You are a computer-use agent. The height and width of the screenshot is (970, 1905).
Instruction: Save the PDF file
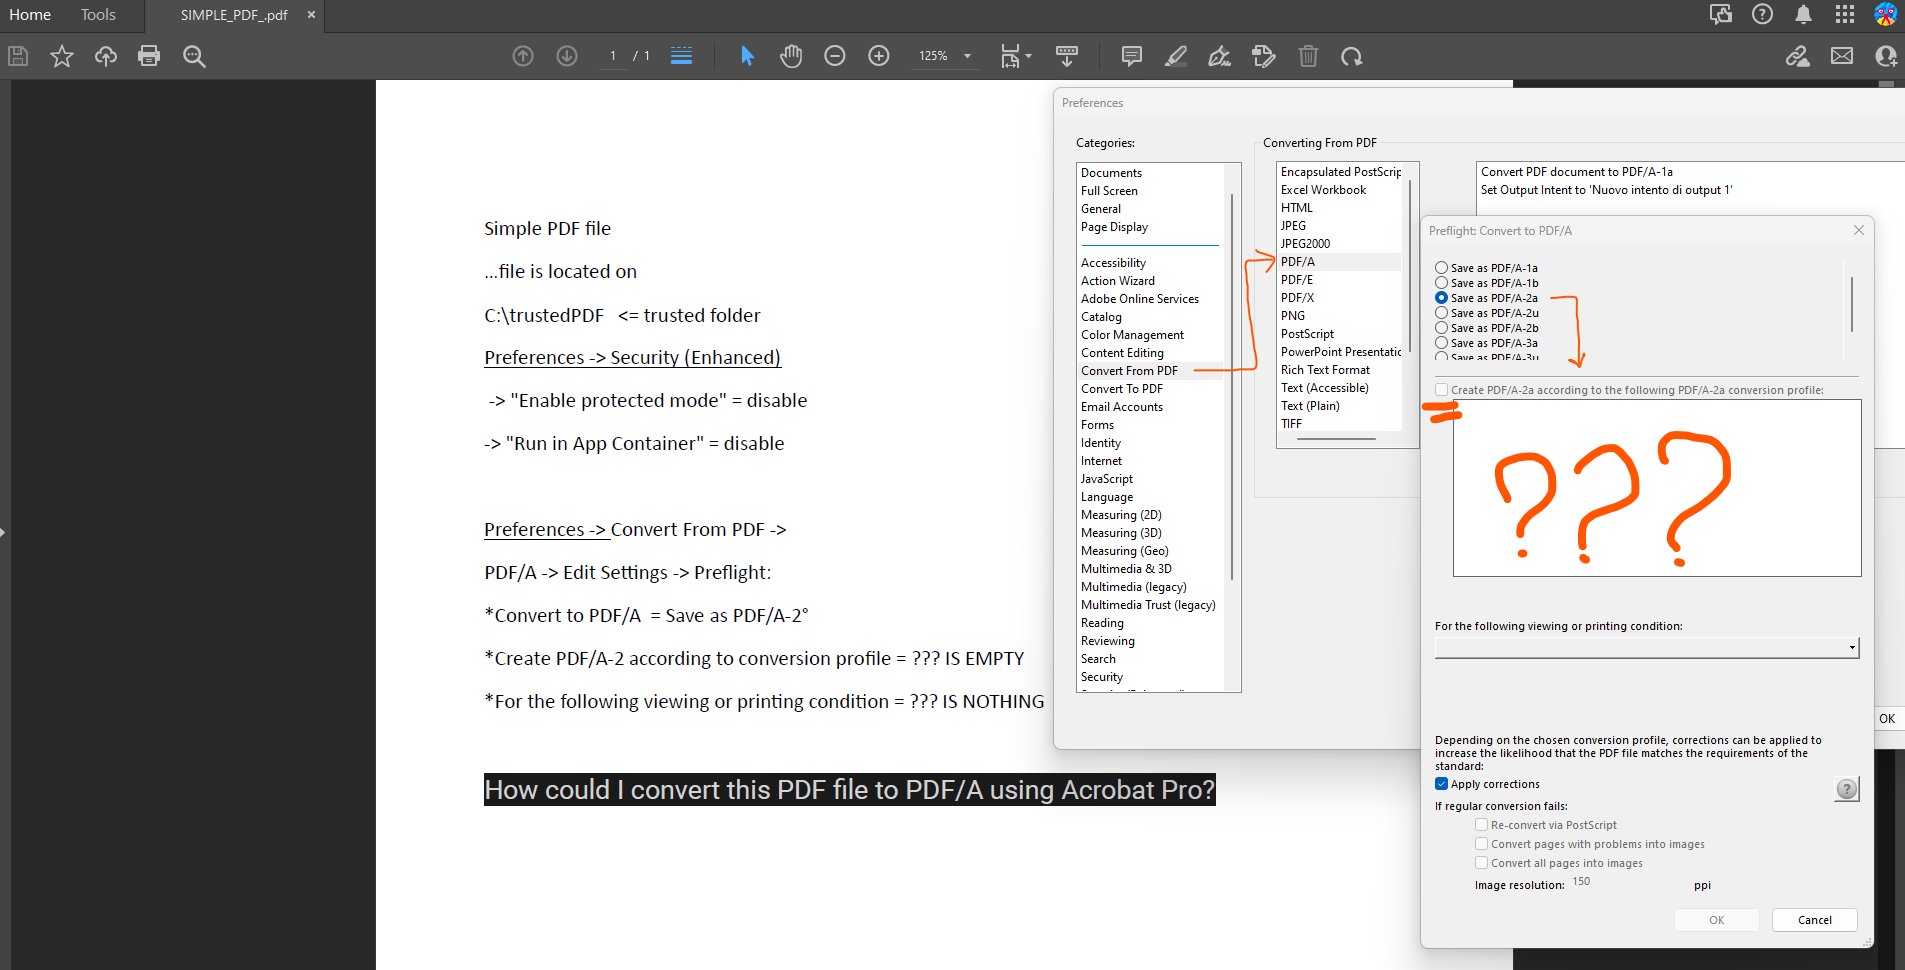point(17,56)
